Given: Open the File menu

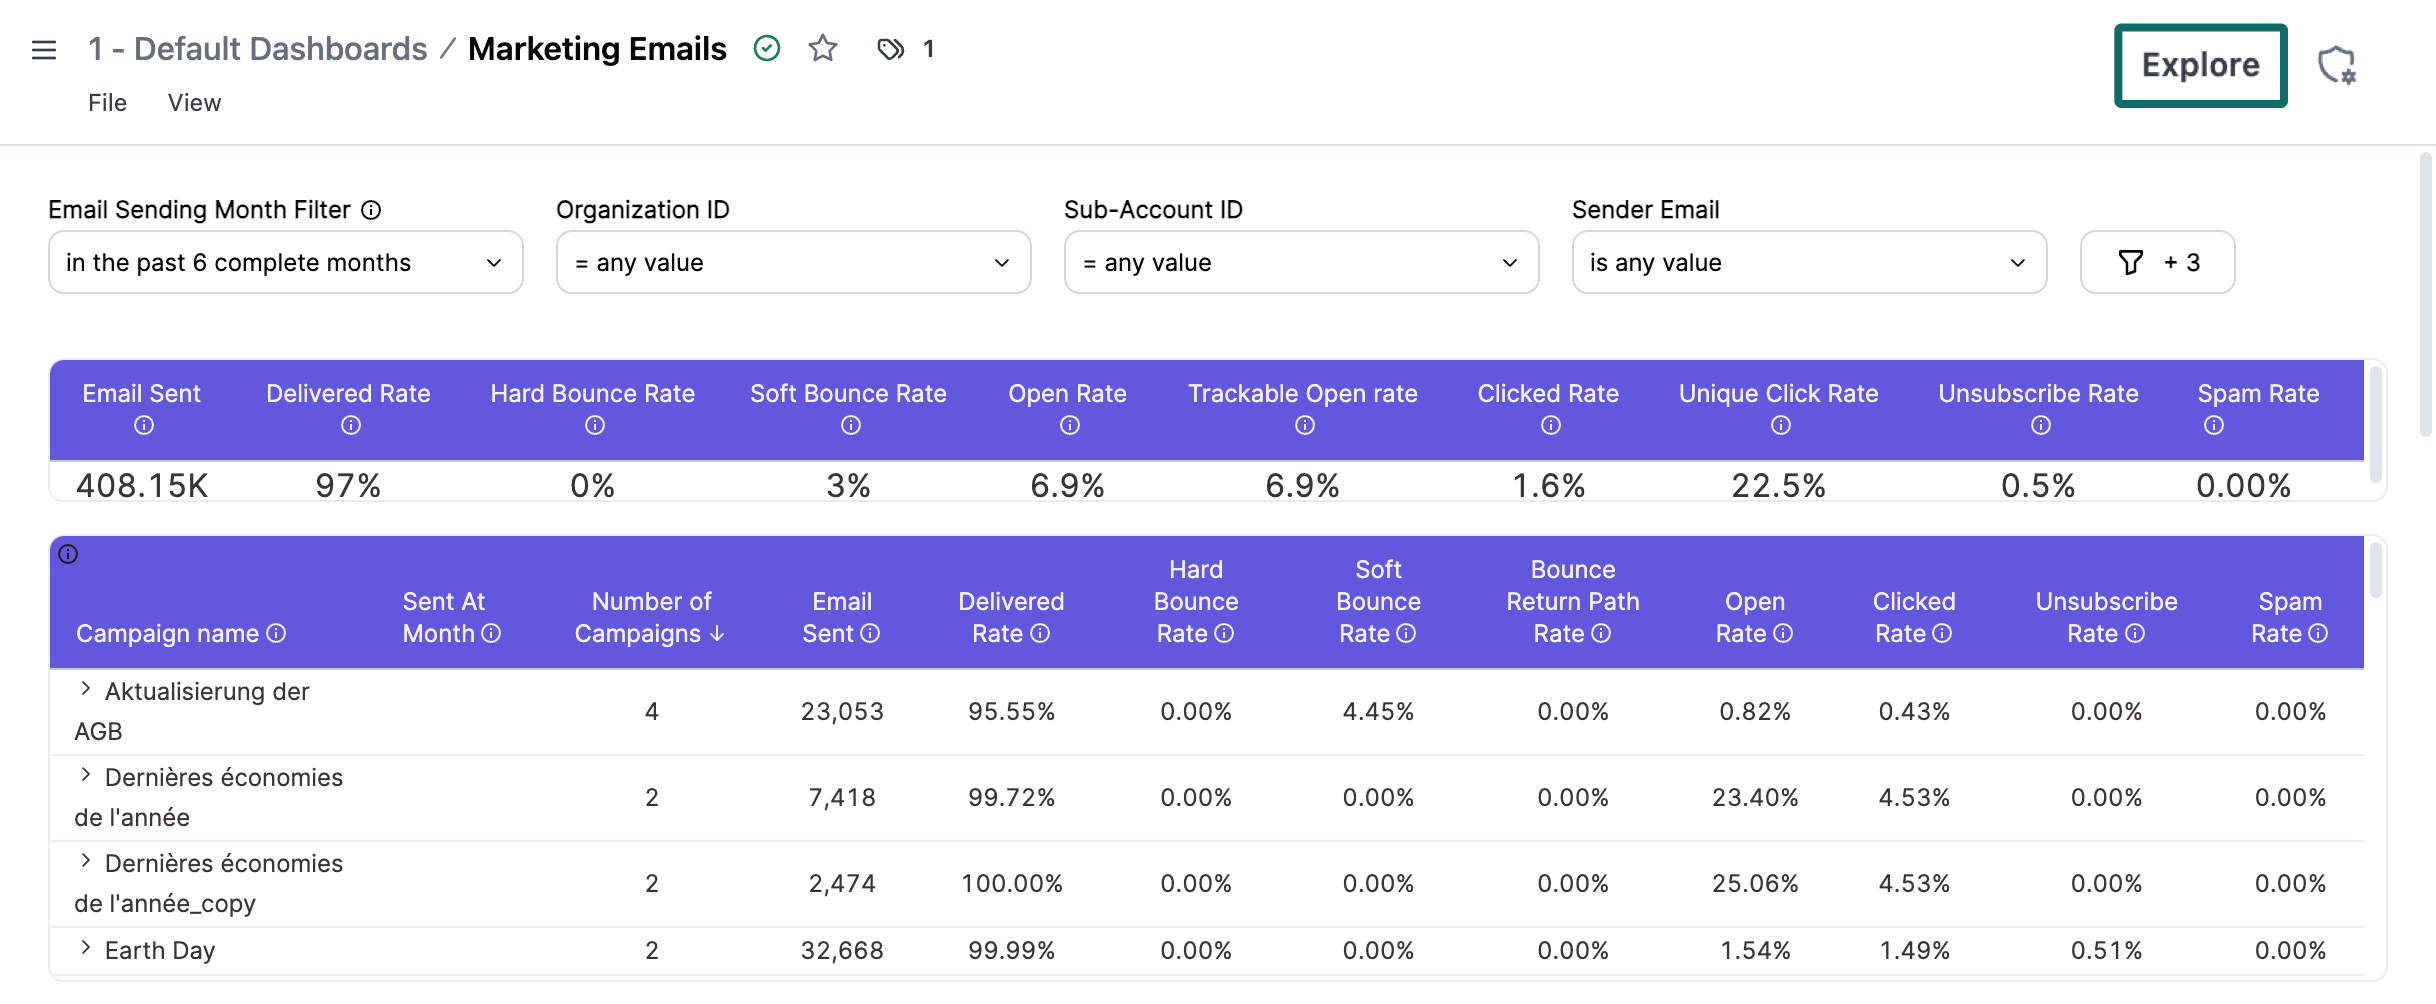Looking at the screenshot, I should point(107,102).
